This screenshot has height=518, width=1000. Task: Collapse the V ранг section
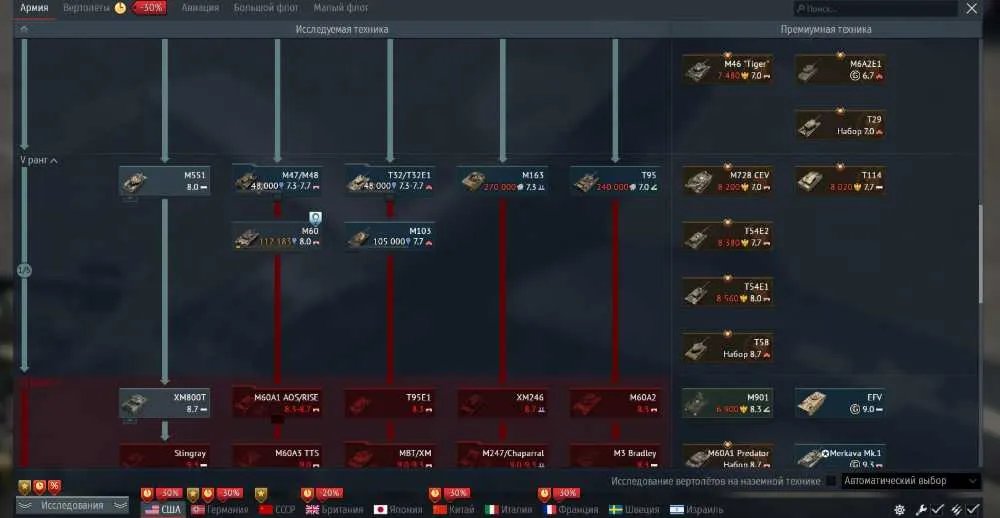[x=39, y=161]
